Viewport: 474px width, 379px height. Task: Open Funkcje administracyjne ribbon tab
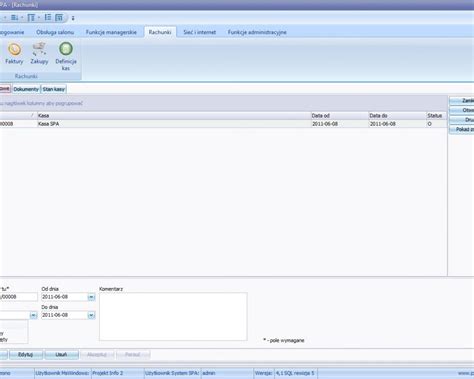click(x=257, y=32)
